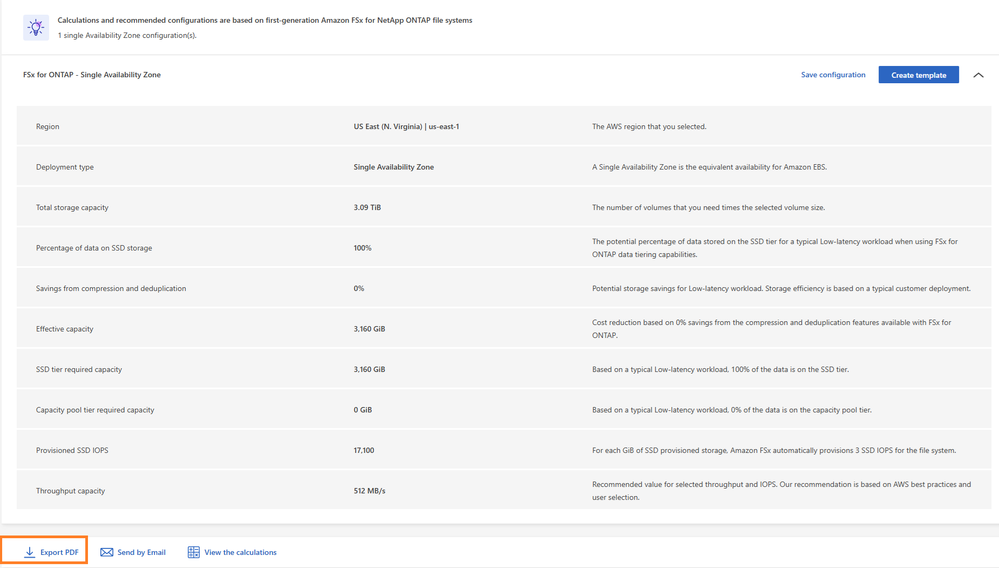Click the download arrow icon for PDF export

pos(30,552)
